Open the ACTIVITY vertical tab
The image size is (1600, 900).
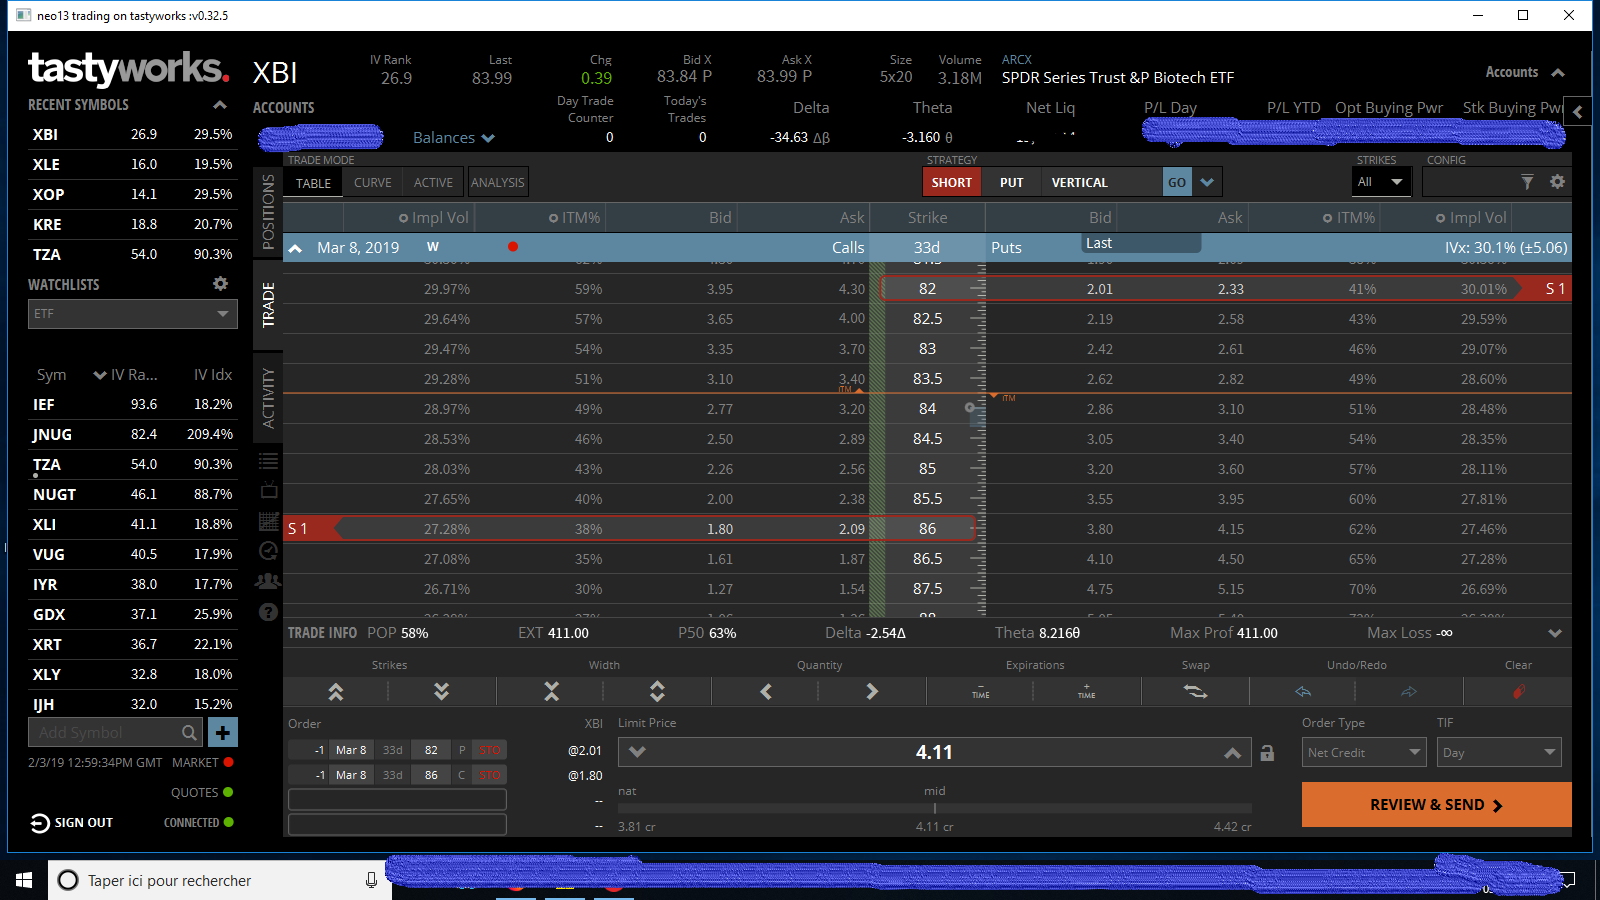pos(268,398)
